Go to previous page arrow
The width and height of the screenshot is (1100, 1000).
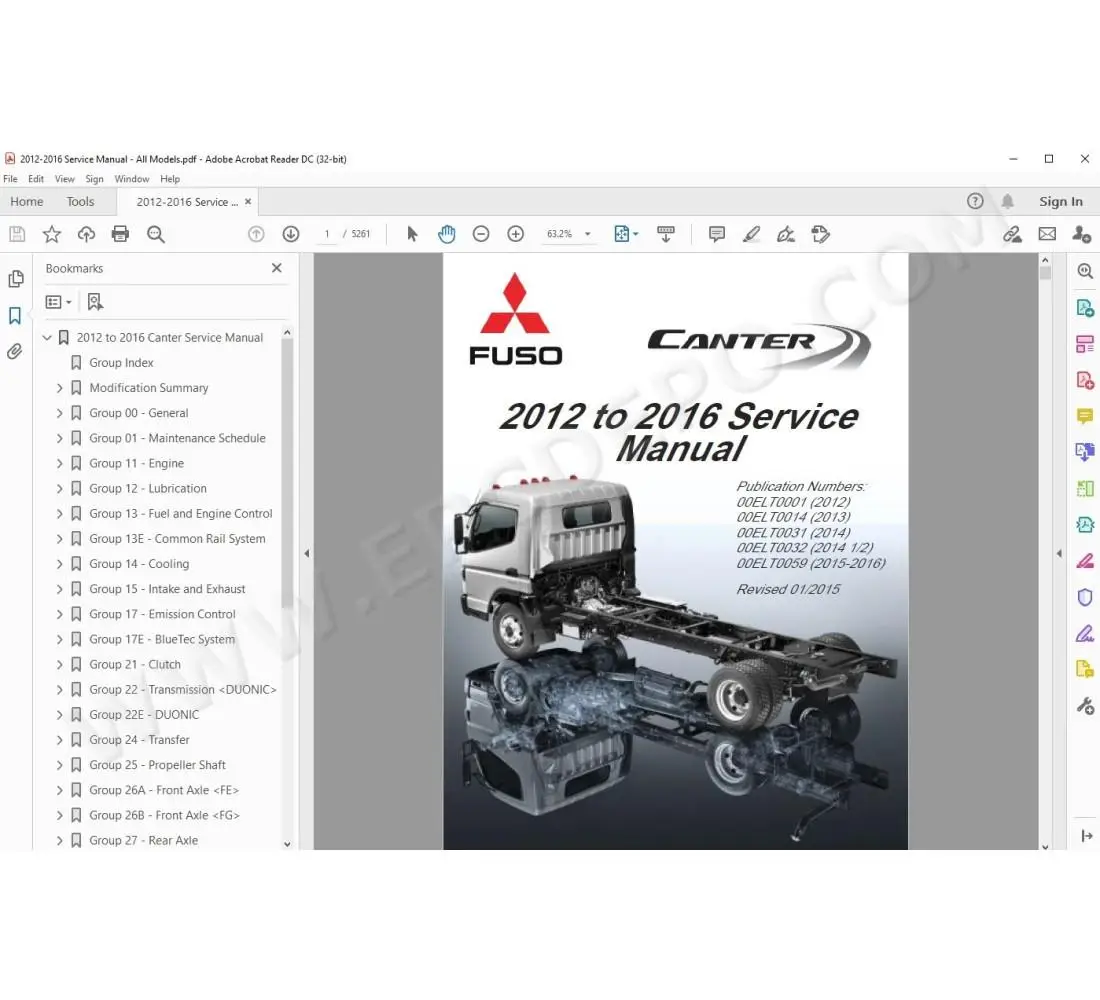[x=256, y=234]
